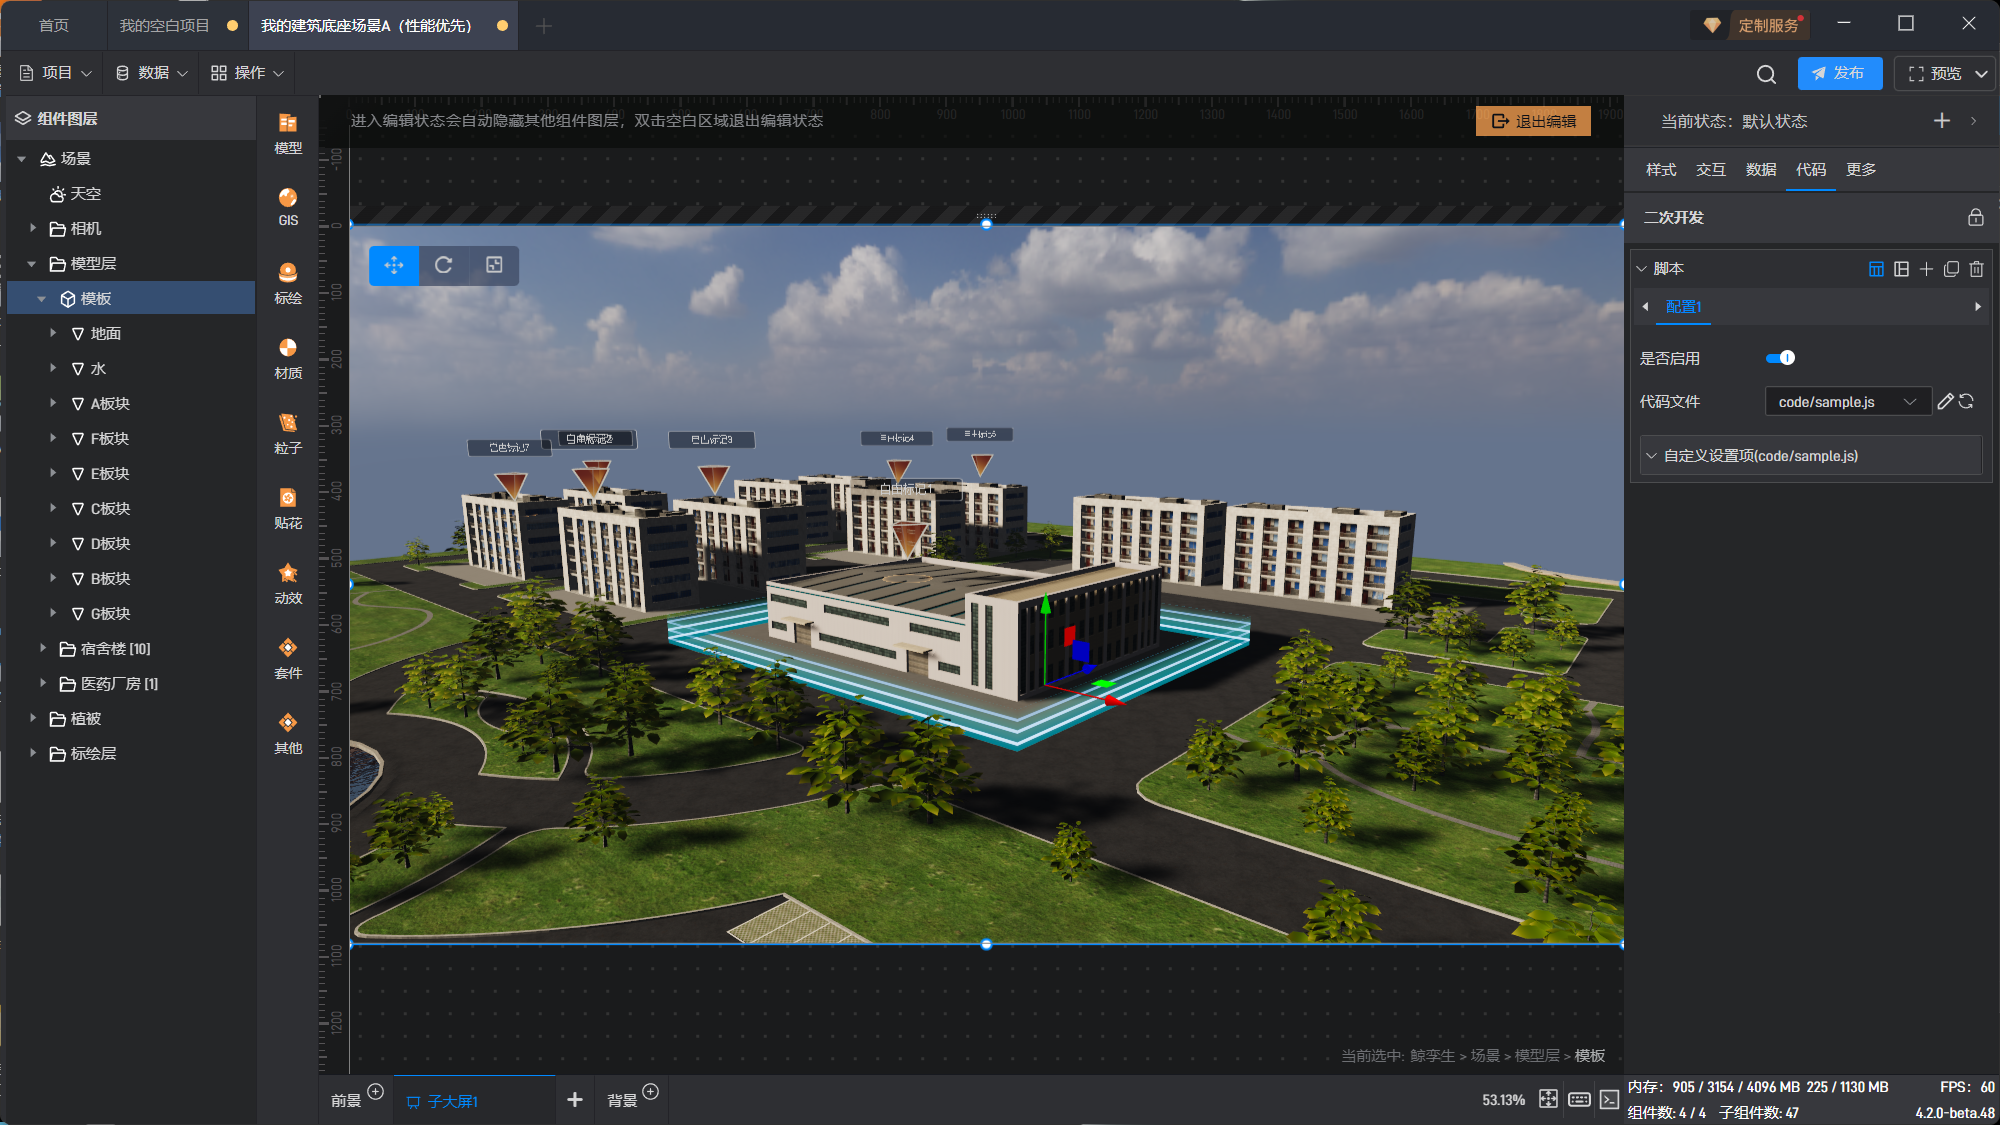
Task: Switch to the 交互 tab
Action: pos(1710,170)
